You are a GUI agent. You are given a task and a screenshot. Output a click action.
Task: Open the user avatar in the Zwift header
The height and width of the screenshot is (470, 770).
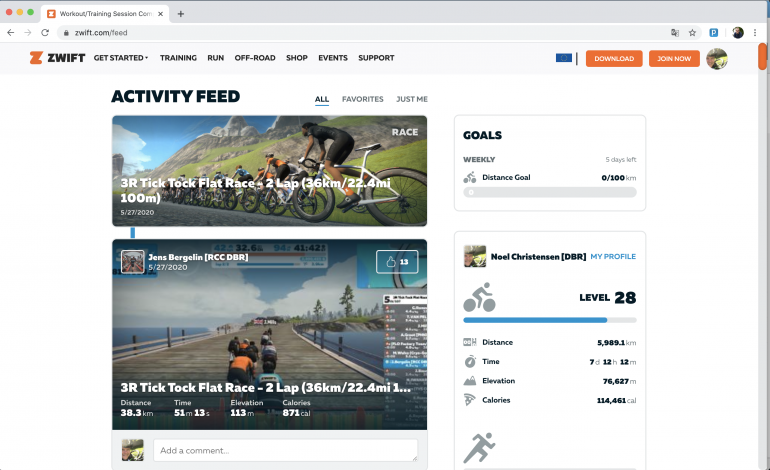717,59
